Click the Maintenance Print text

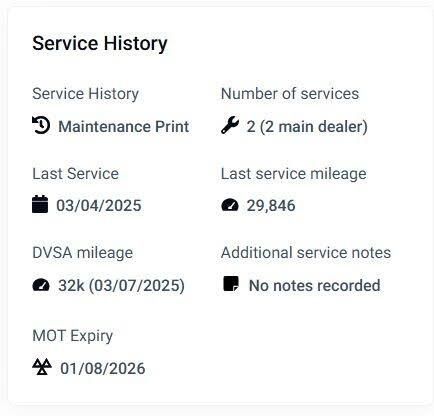pyautogui.click(x=124, y=127)
